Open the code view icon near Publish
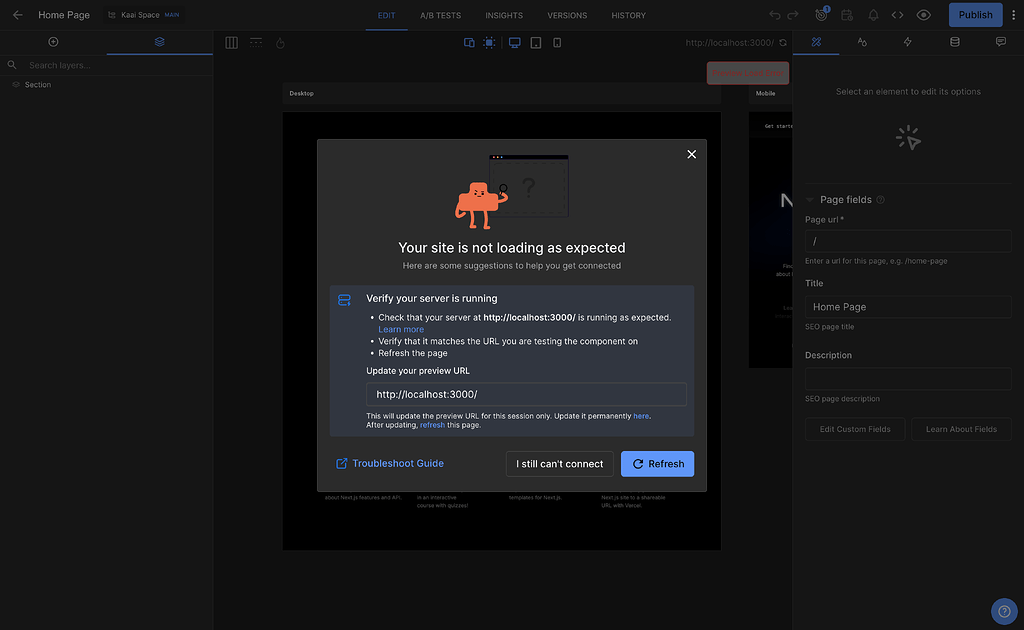Viewport: 1024px width, 630px height. point(897,15)
